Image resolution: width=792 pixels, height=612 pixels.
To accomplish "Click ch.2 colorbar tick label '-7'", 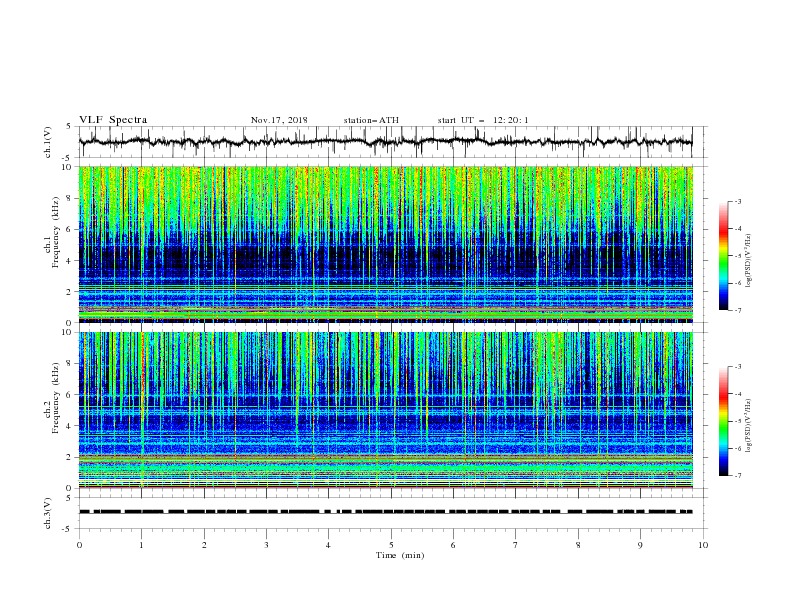I will (x=737, y=476).
